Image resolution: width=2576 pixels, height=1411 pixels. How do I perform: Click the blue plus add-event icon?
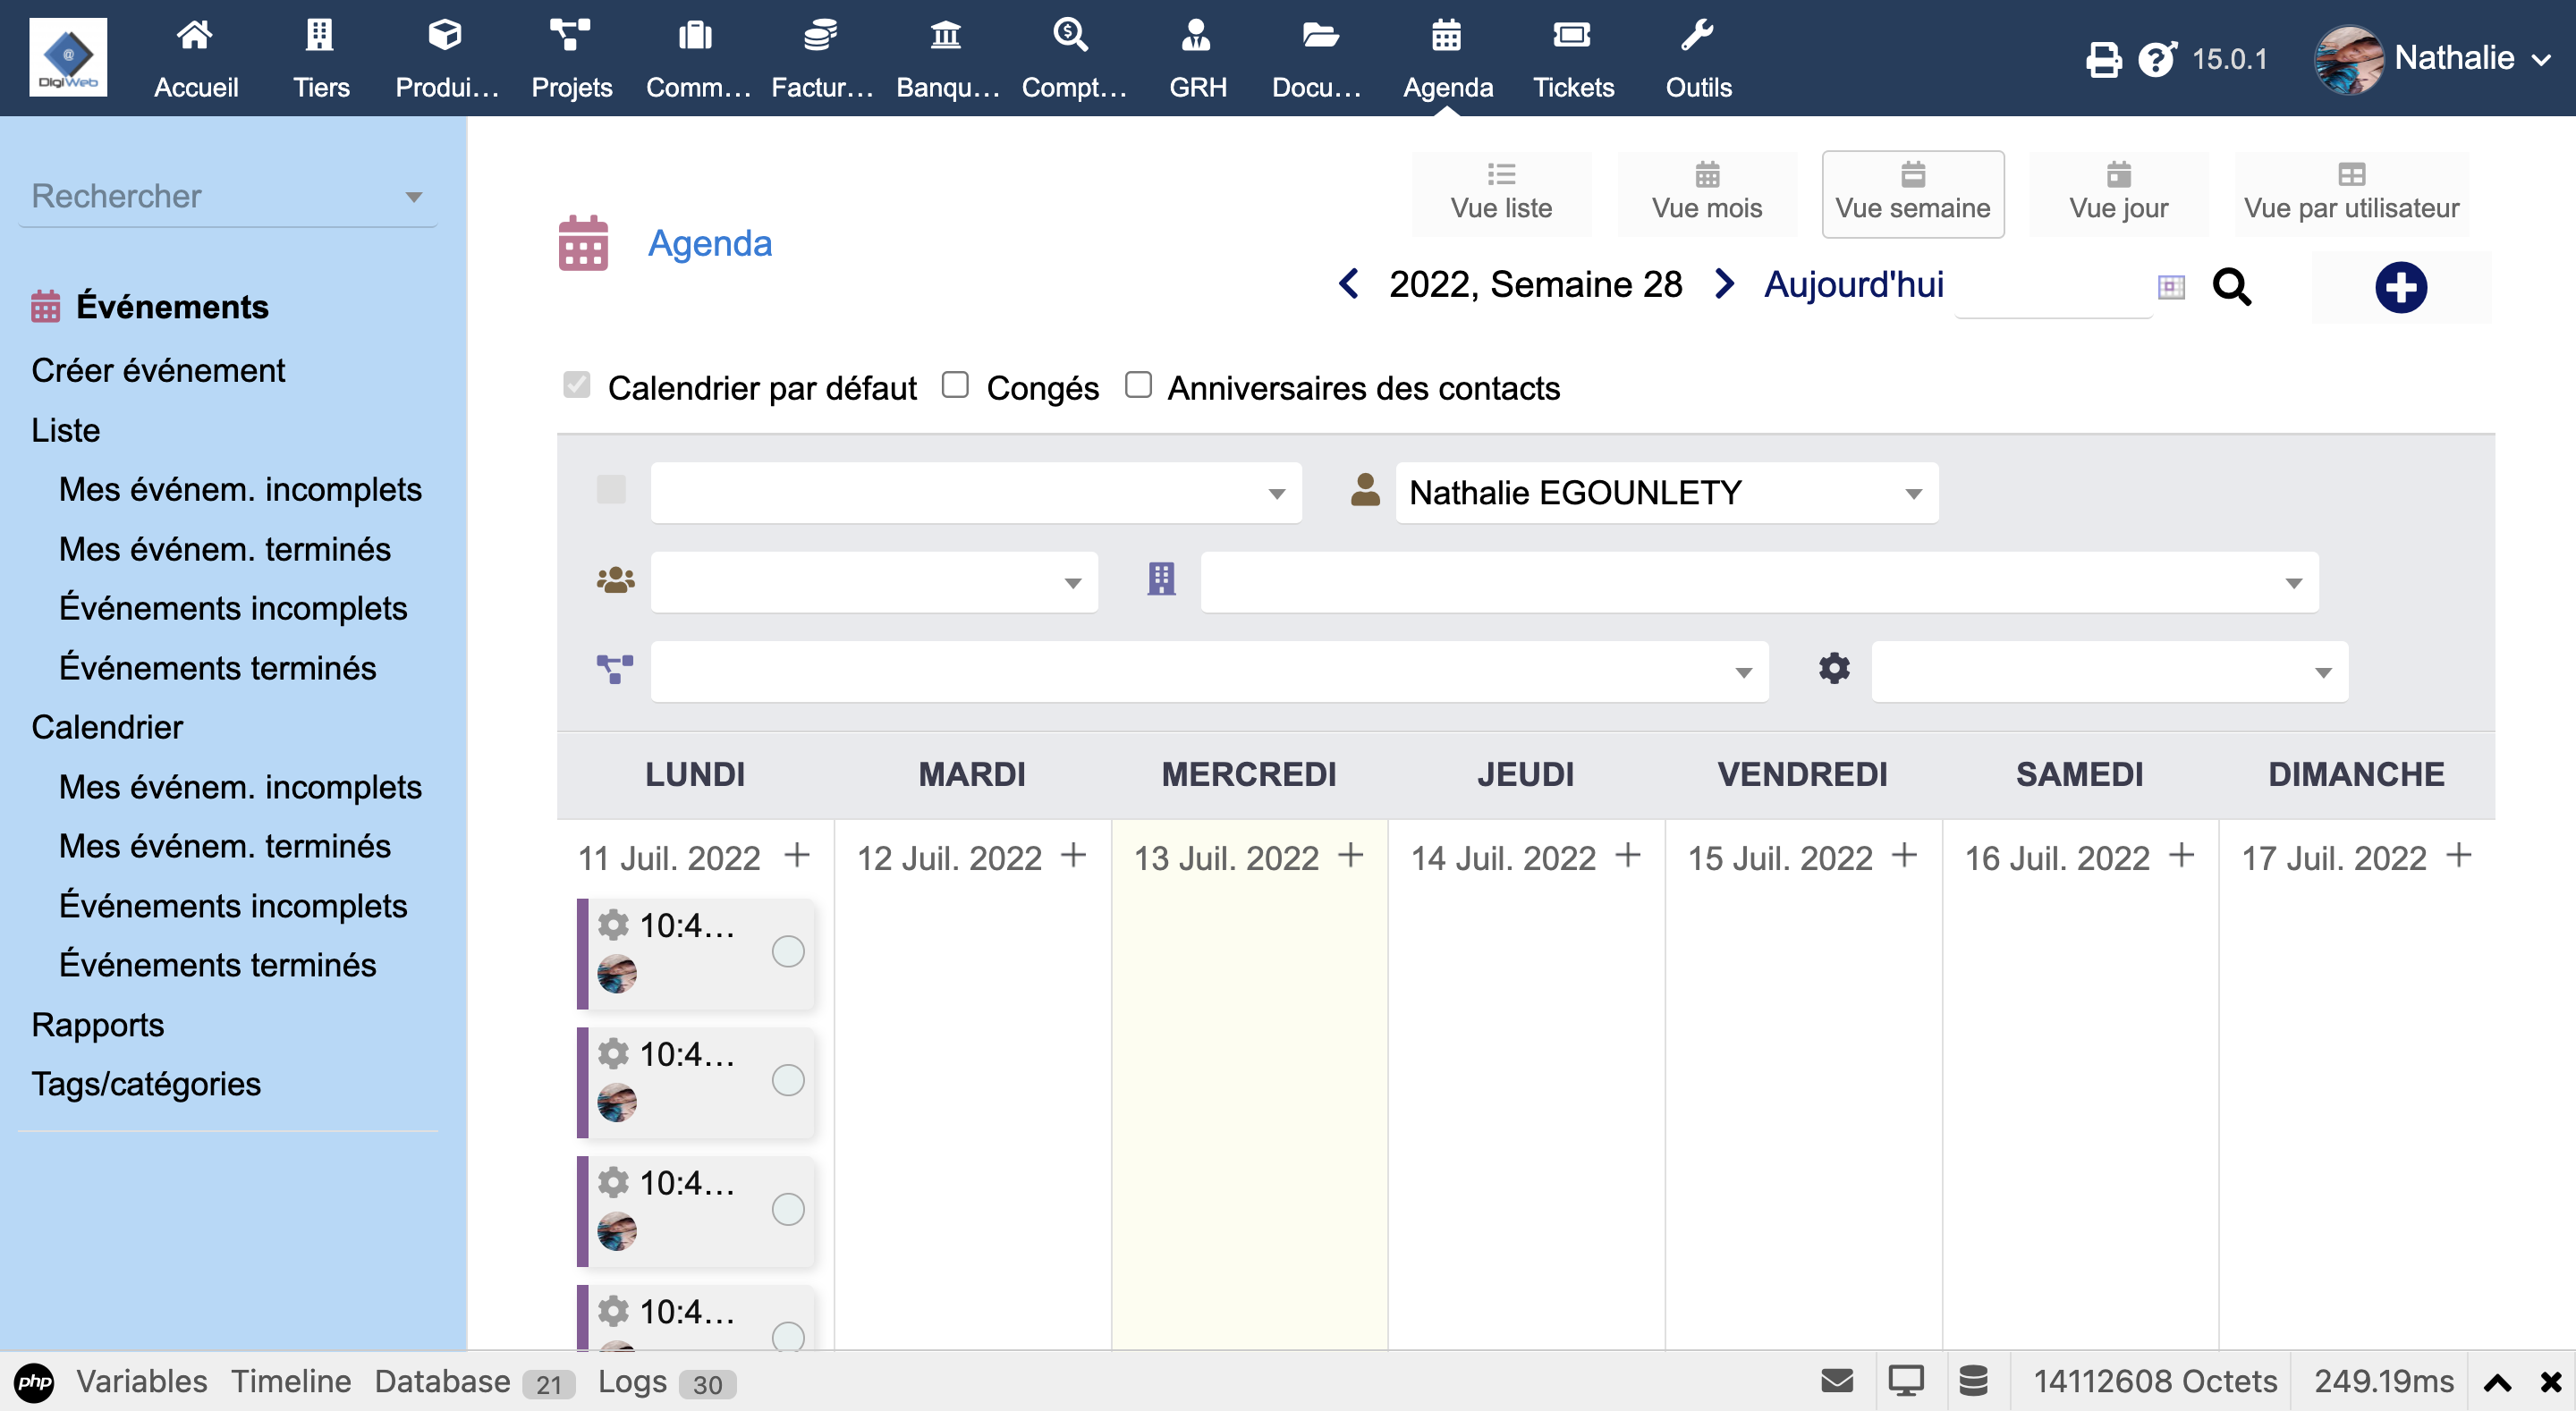(x=2400, y=288)
